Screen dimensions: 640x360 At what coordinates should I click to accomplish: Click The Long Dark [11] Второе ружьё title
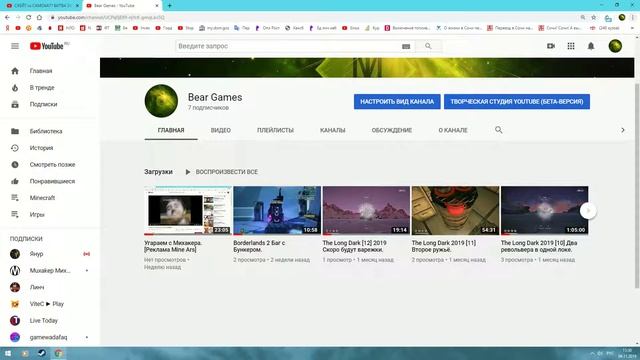point(444,246)
